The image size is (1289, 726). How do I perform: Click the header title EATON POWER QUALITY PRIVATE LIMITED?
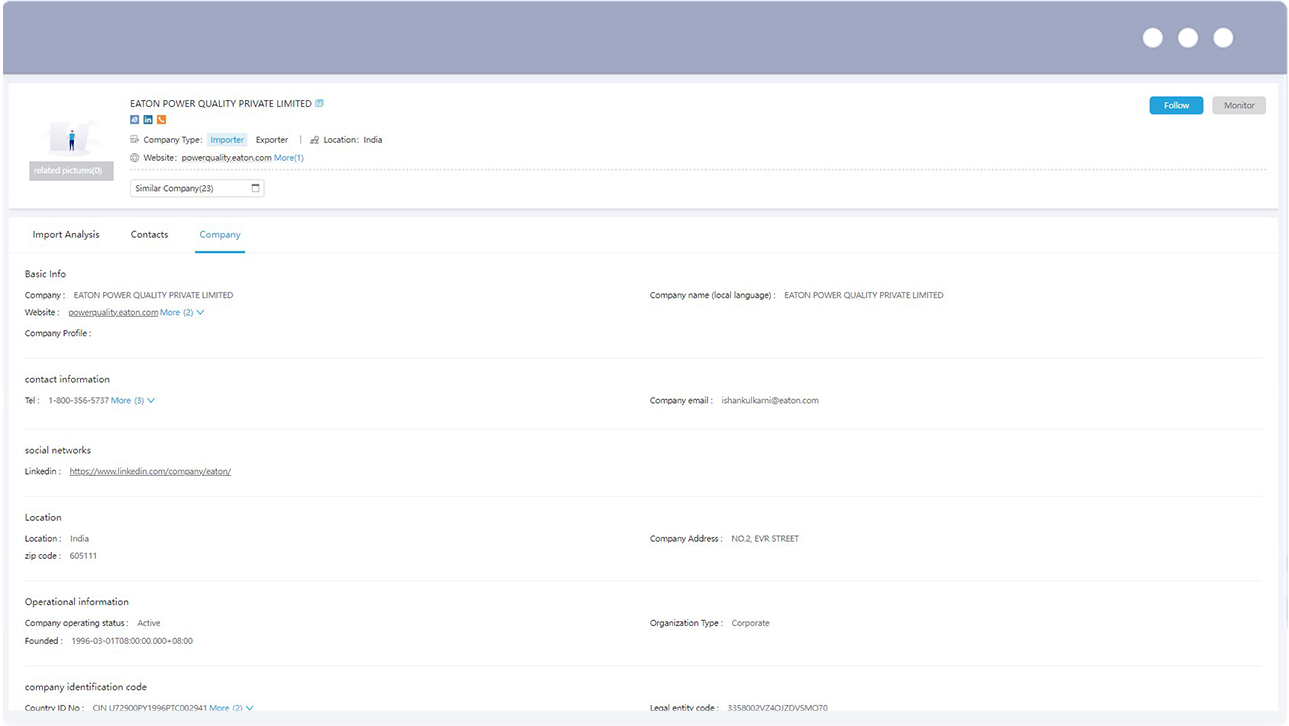point(221,104)
